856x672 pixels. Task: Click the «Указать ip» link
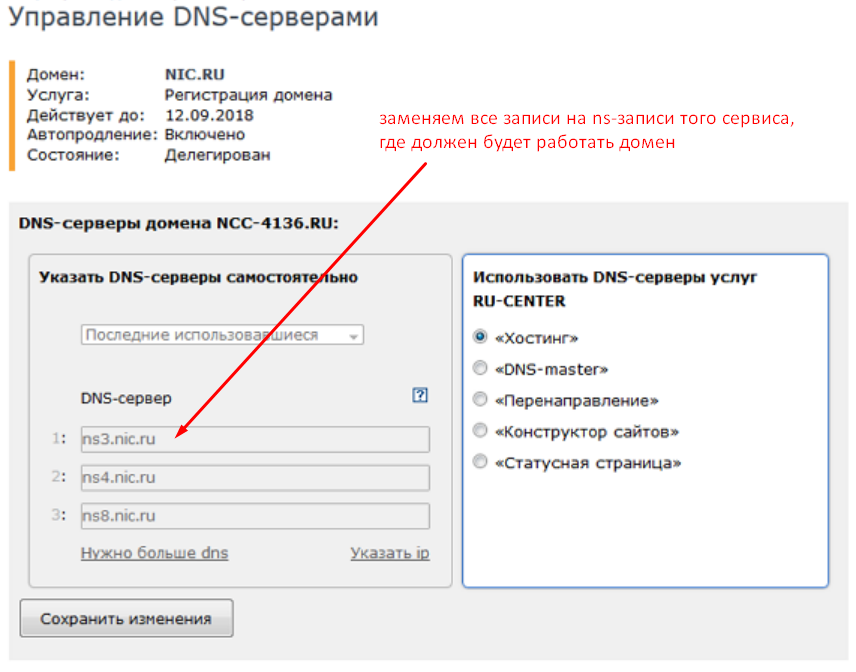point(390,553)
